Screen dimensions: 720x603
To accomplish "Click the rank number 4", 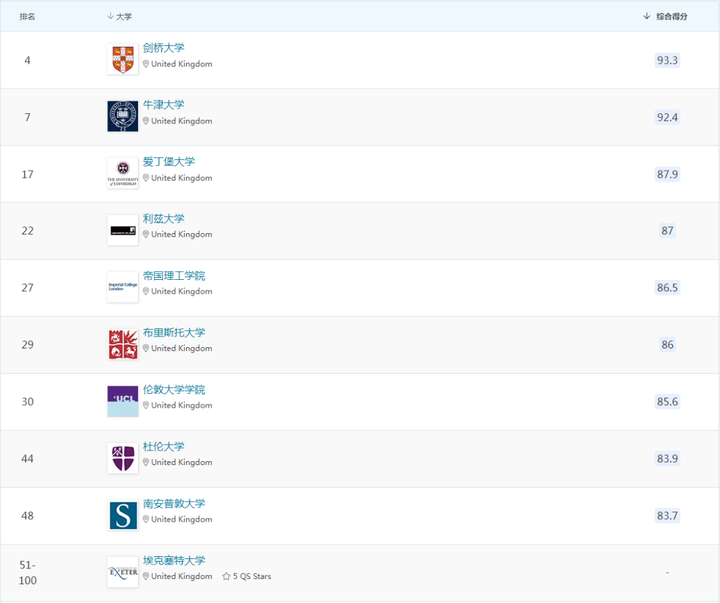I will point(28,60).
